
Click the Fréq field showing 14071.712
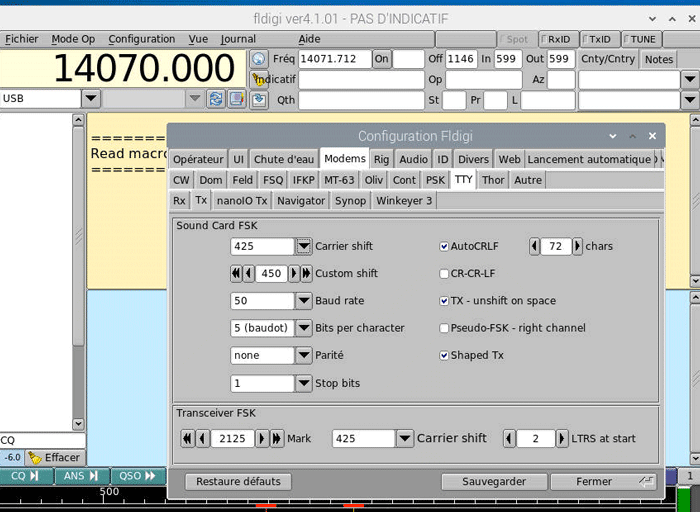coord(335,59)
